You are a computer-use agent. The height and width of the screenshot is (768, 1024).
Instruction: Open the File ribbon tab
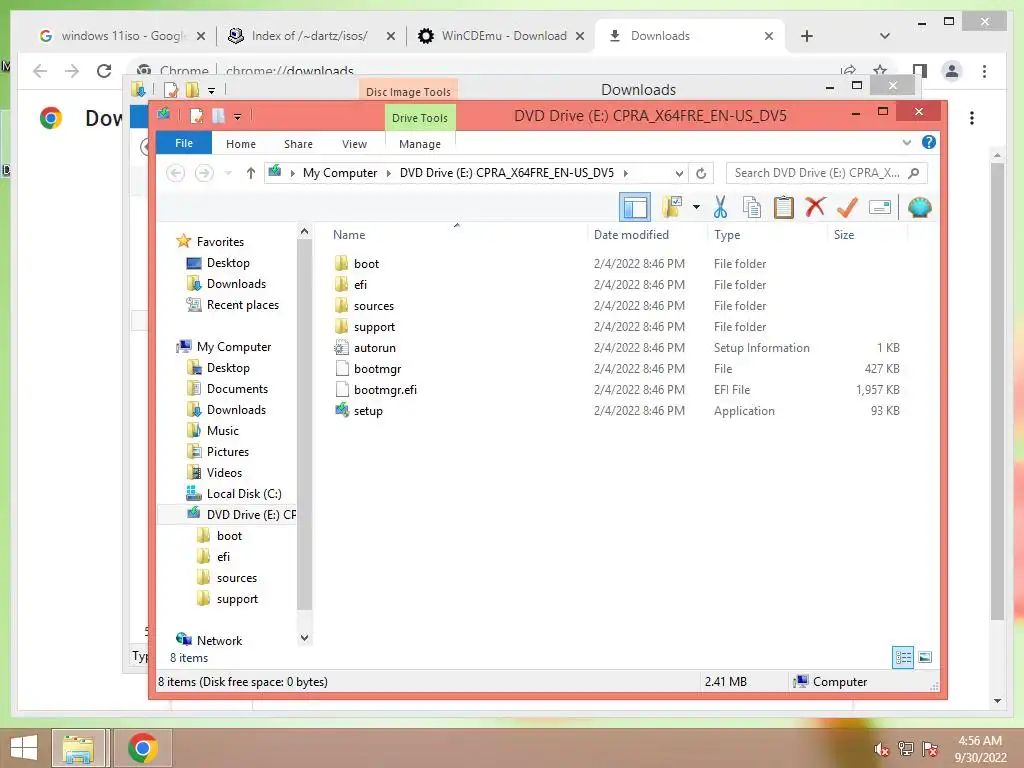coord(184,143)
